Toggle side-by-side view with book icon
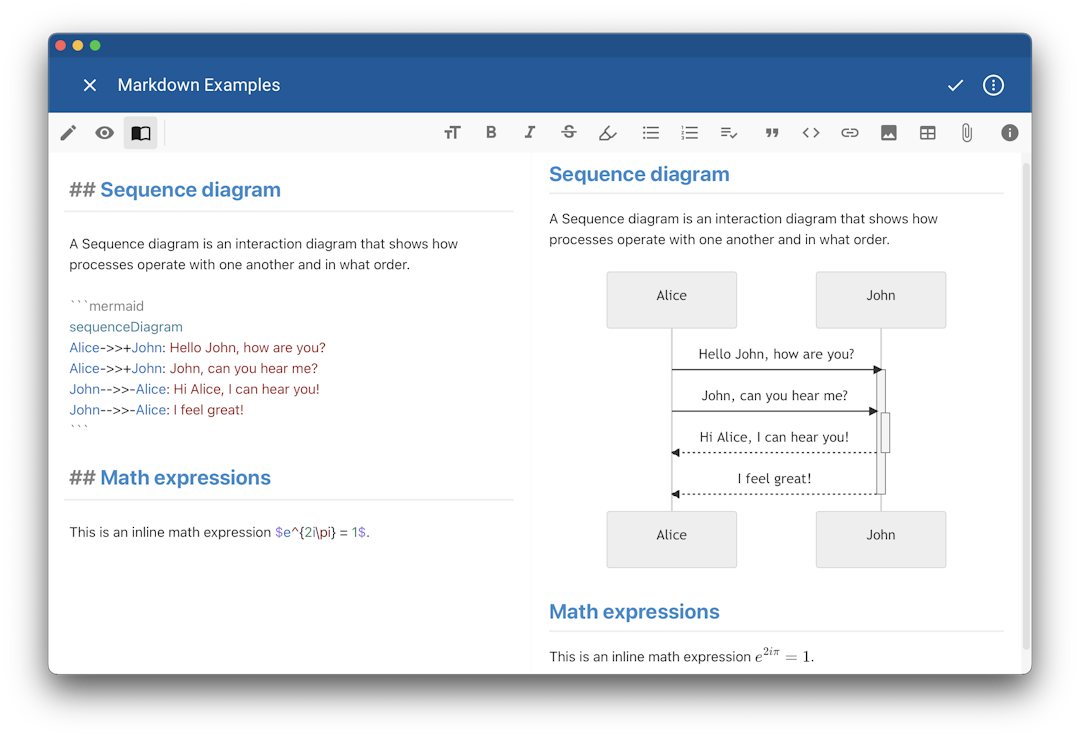The width and height of the screenshot is (1080, 738). click(x=140, y=132)
